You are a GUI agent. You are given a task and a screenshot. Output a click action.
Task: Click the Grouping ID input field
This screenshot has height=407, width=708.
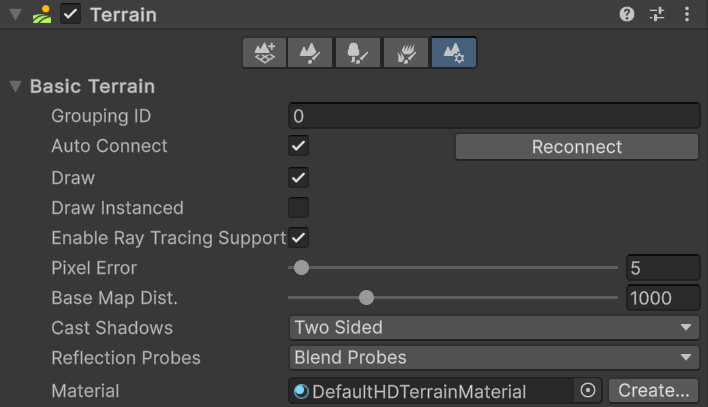493,116
